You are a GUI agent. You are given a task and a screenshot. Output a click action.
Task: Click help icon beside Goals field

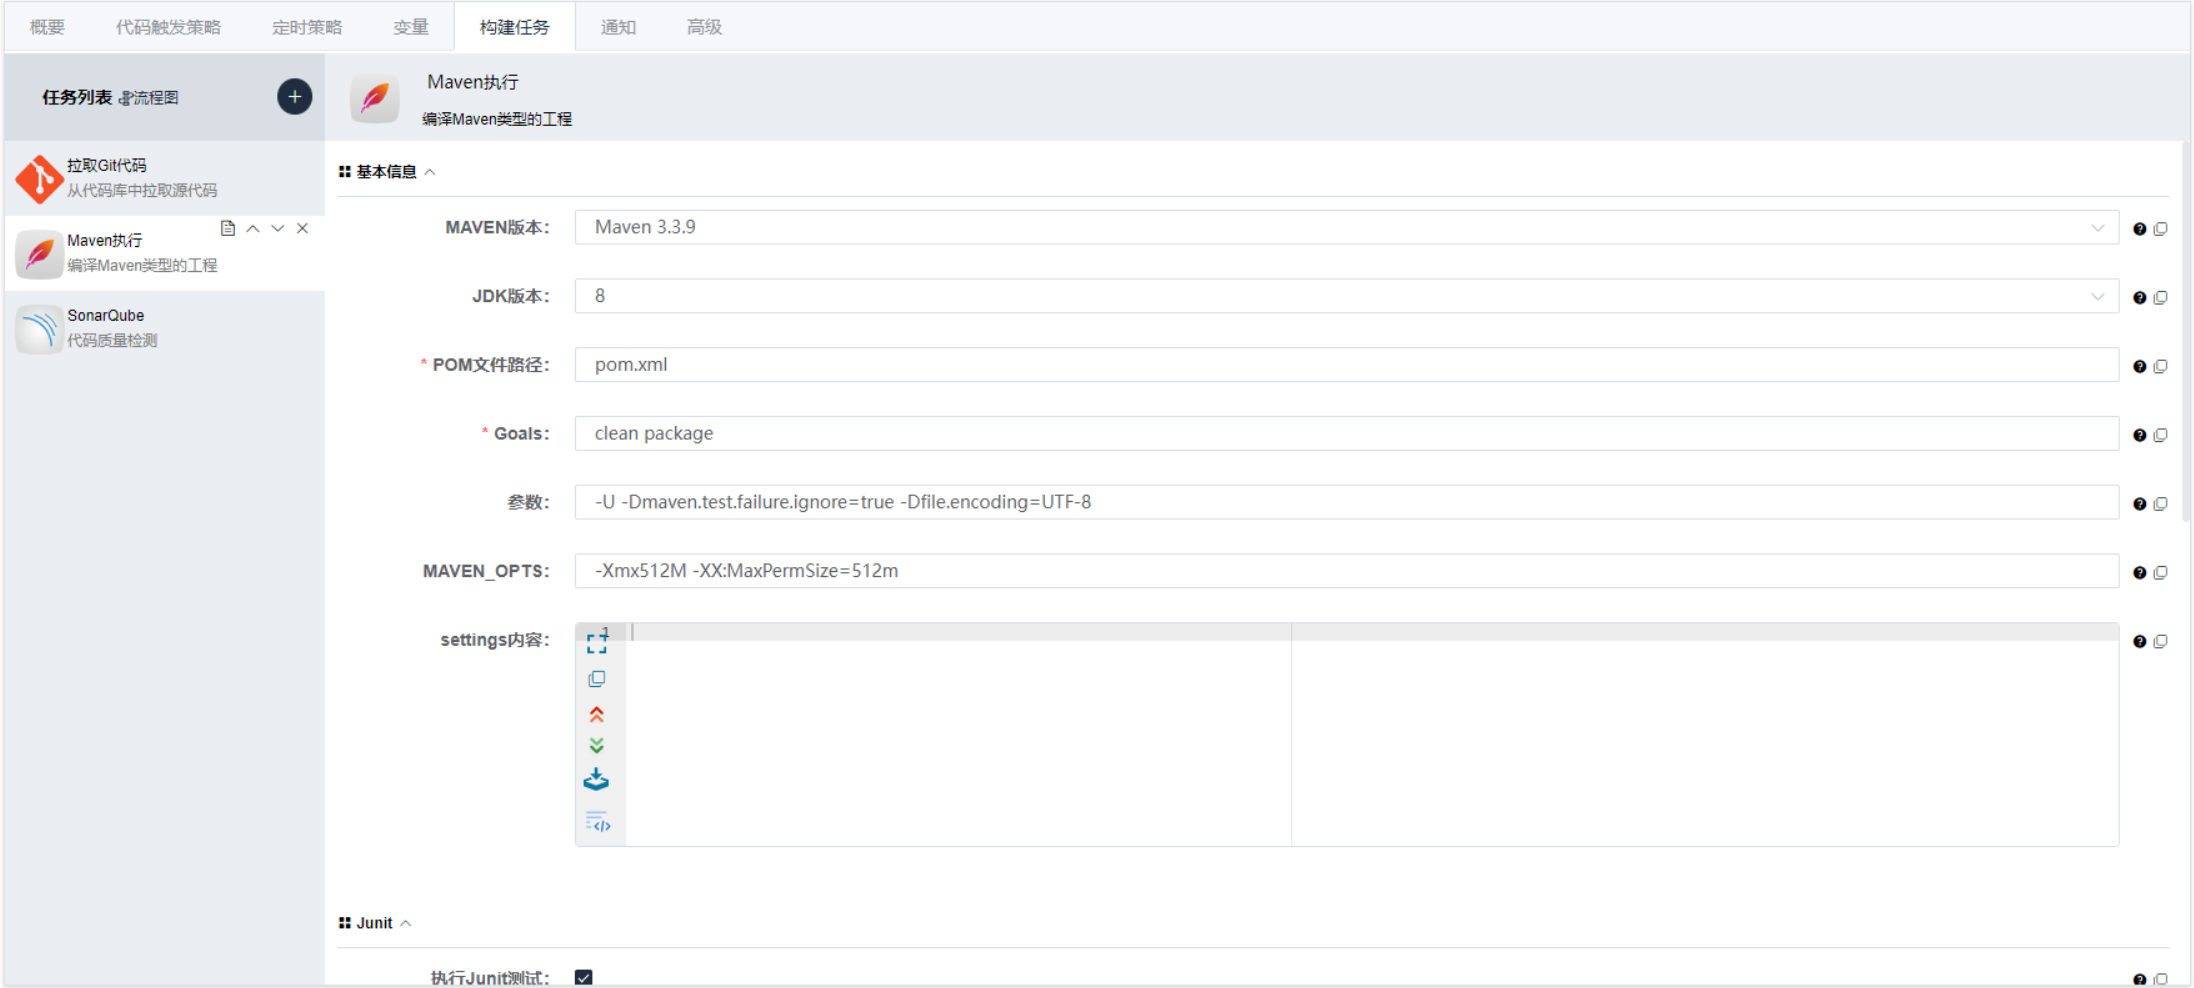click(2139, 435)
